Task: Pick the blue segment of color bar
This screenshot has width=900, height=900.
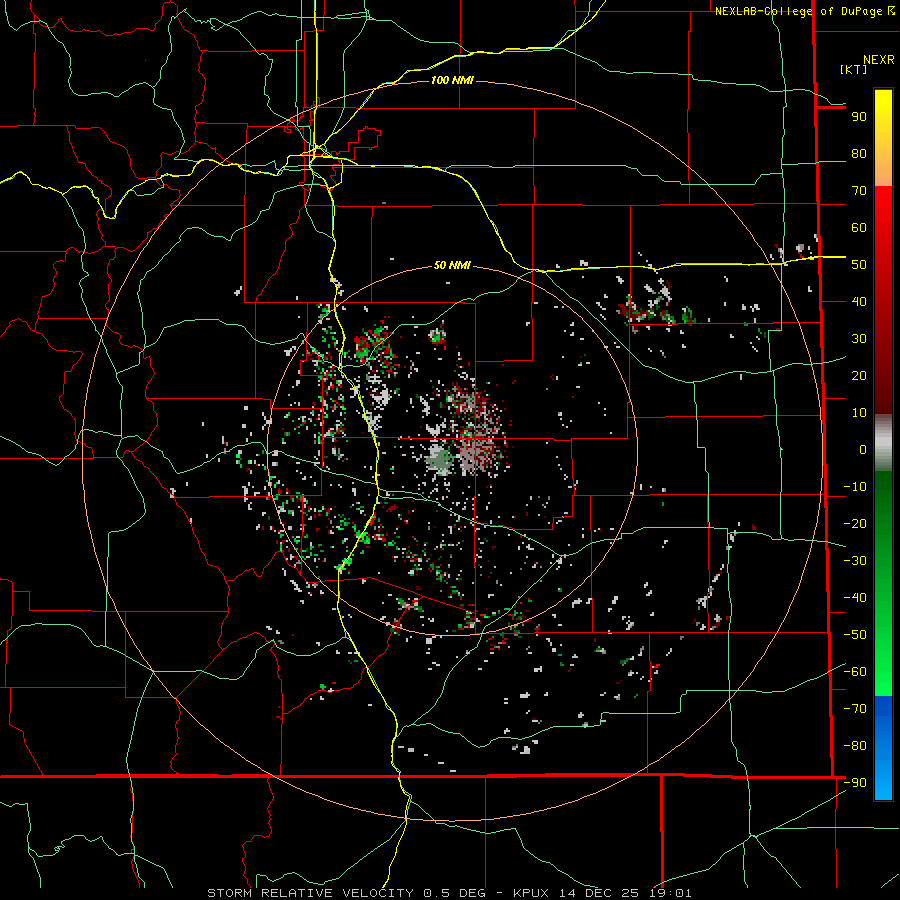Action: (x=883, y=746)
